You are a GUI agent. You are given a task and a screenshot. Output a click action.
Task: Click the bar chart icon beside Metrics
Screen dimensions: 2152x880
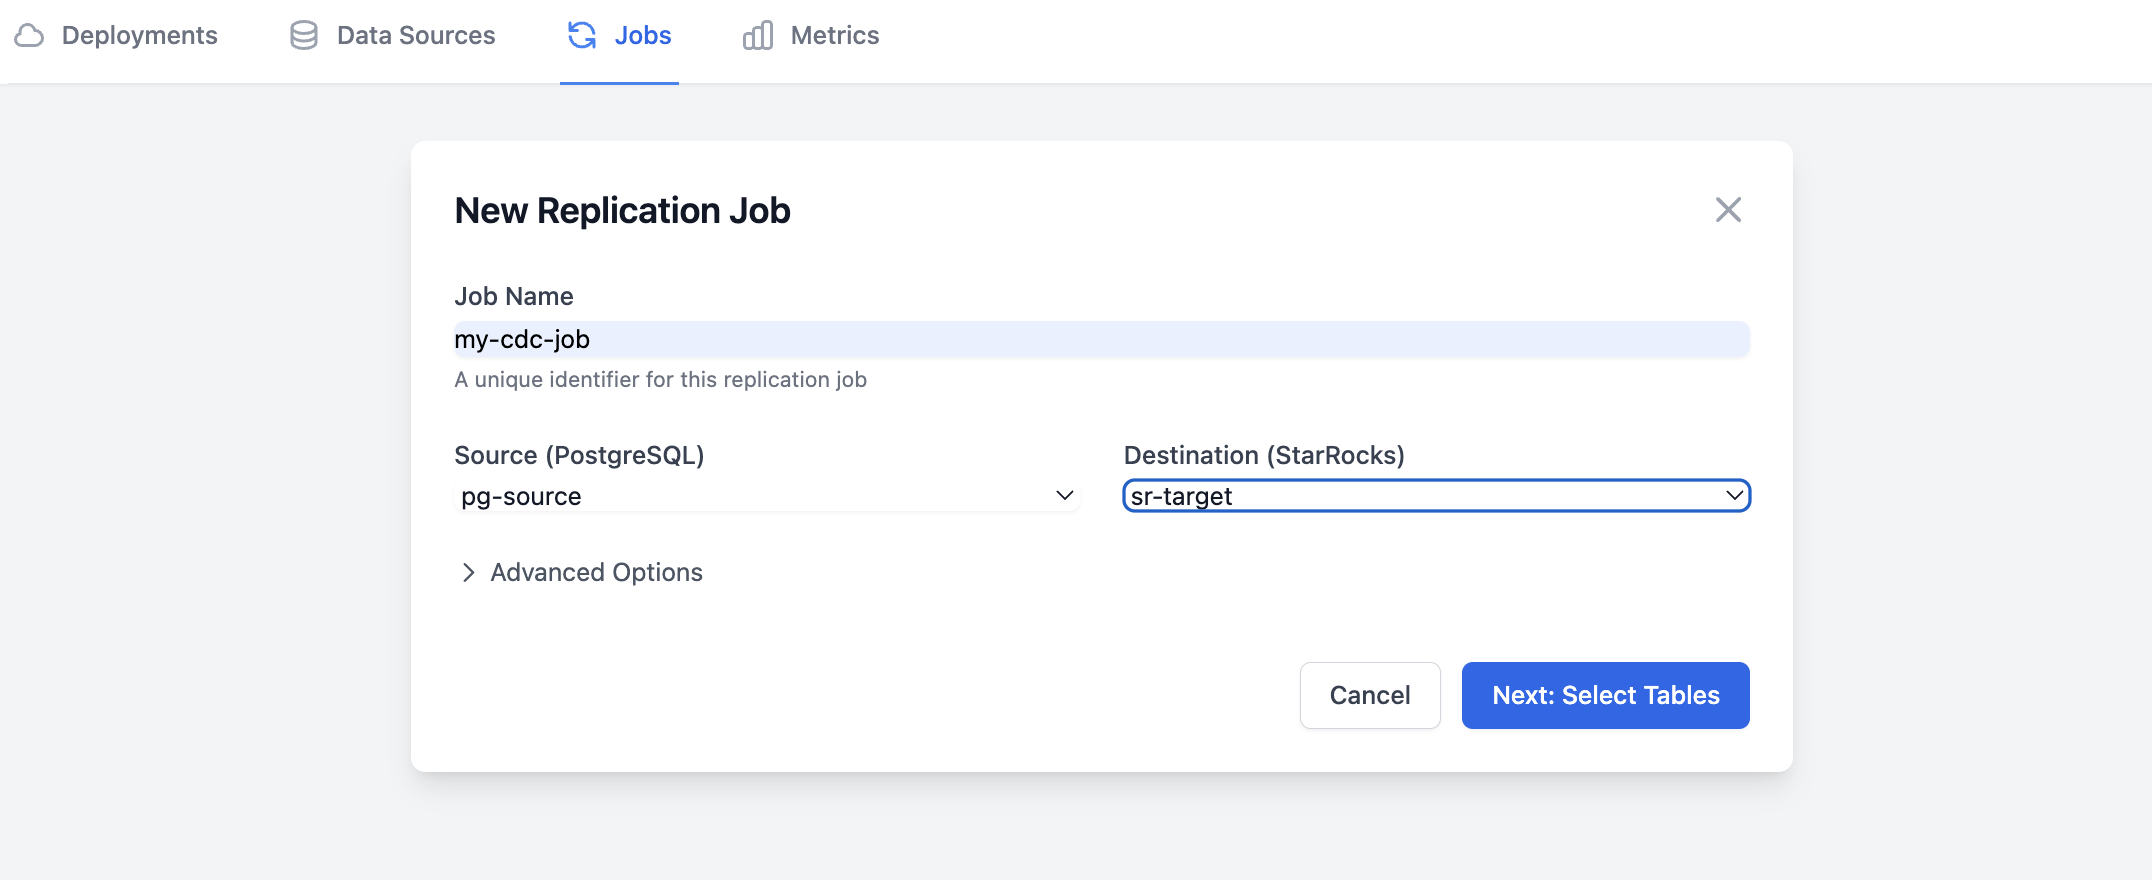coord(758,36)
